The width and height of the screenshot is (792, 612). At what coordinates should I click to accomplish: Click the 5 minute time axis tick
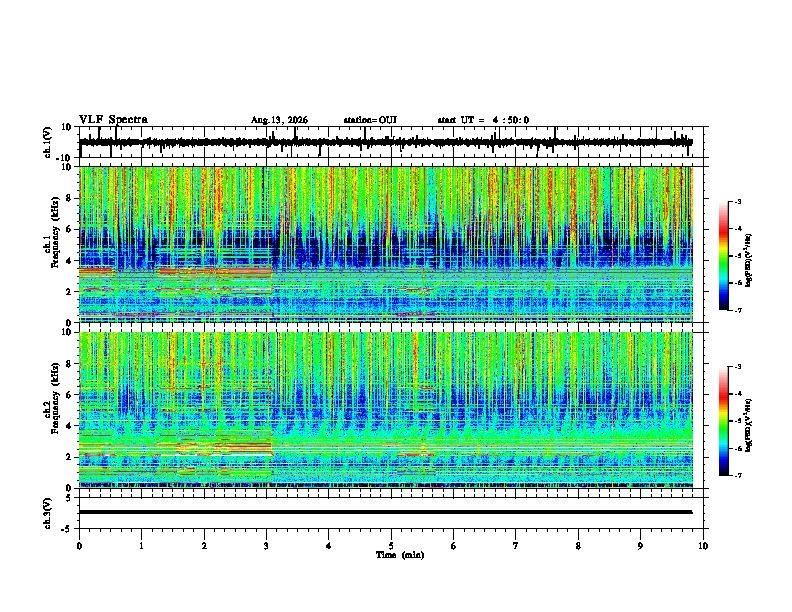391,546
